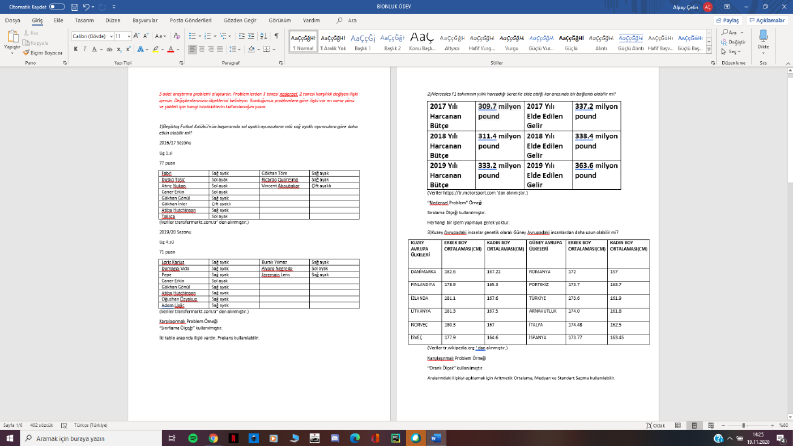Adjust the zoom slider in status bar
The width and height of the screenshot is (793, 446).
click(x=743, y=425)
